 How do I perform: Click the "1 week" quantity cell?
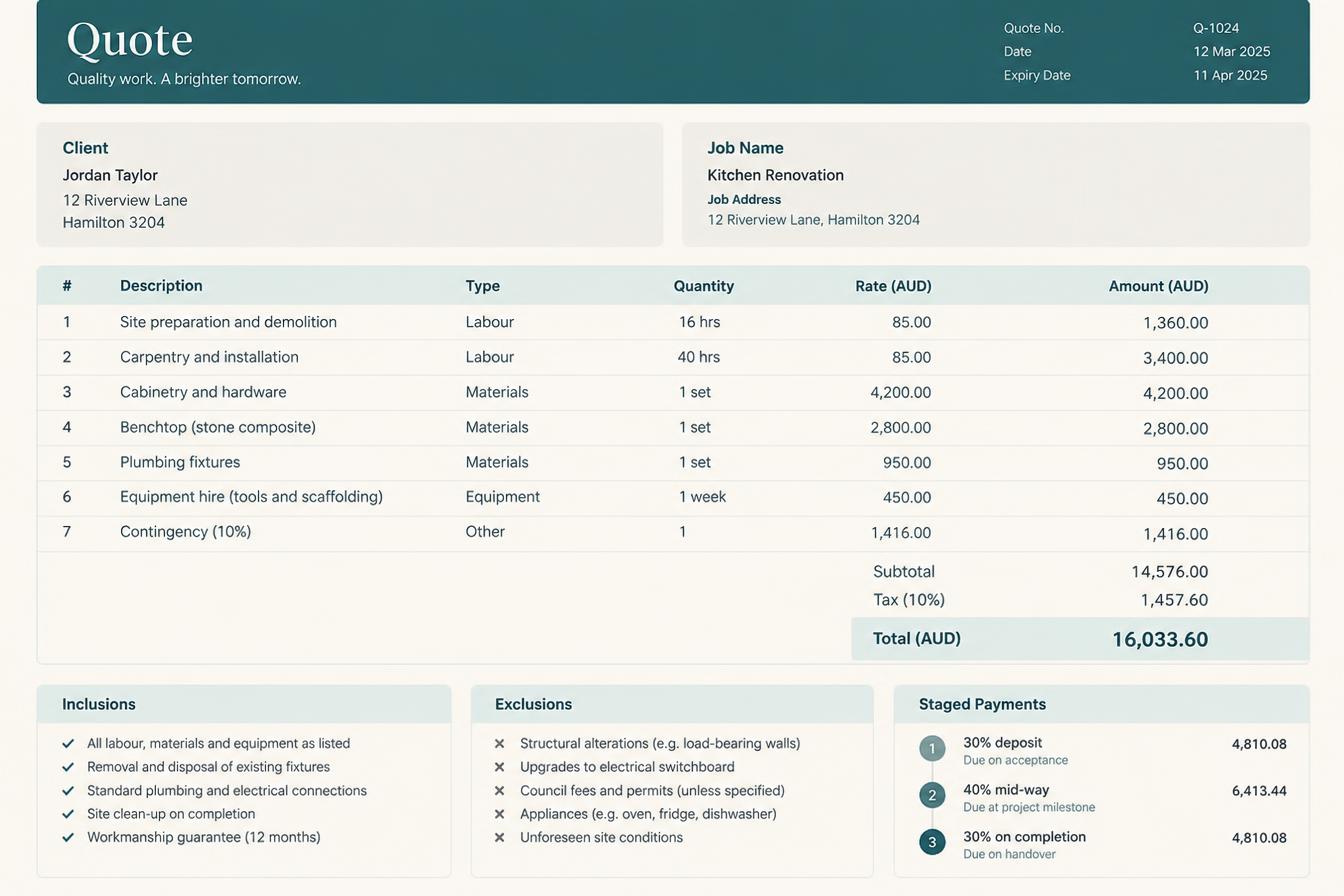coord(702,497)
